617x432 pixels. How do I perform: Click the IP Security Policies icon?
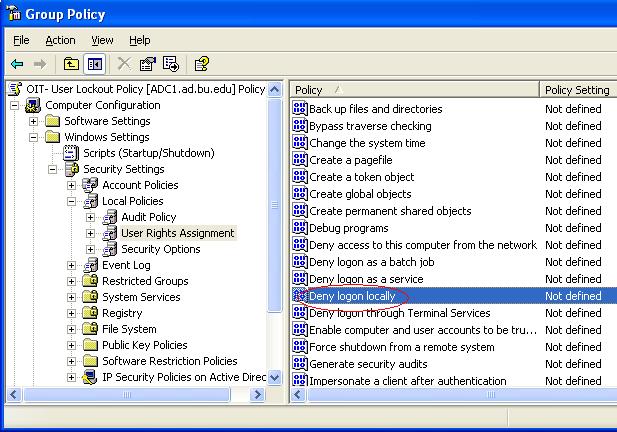[90, 377]
